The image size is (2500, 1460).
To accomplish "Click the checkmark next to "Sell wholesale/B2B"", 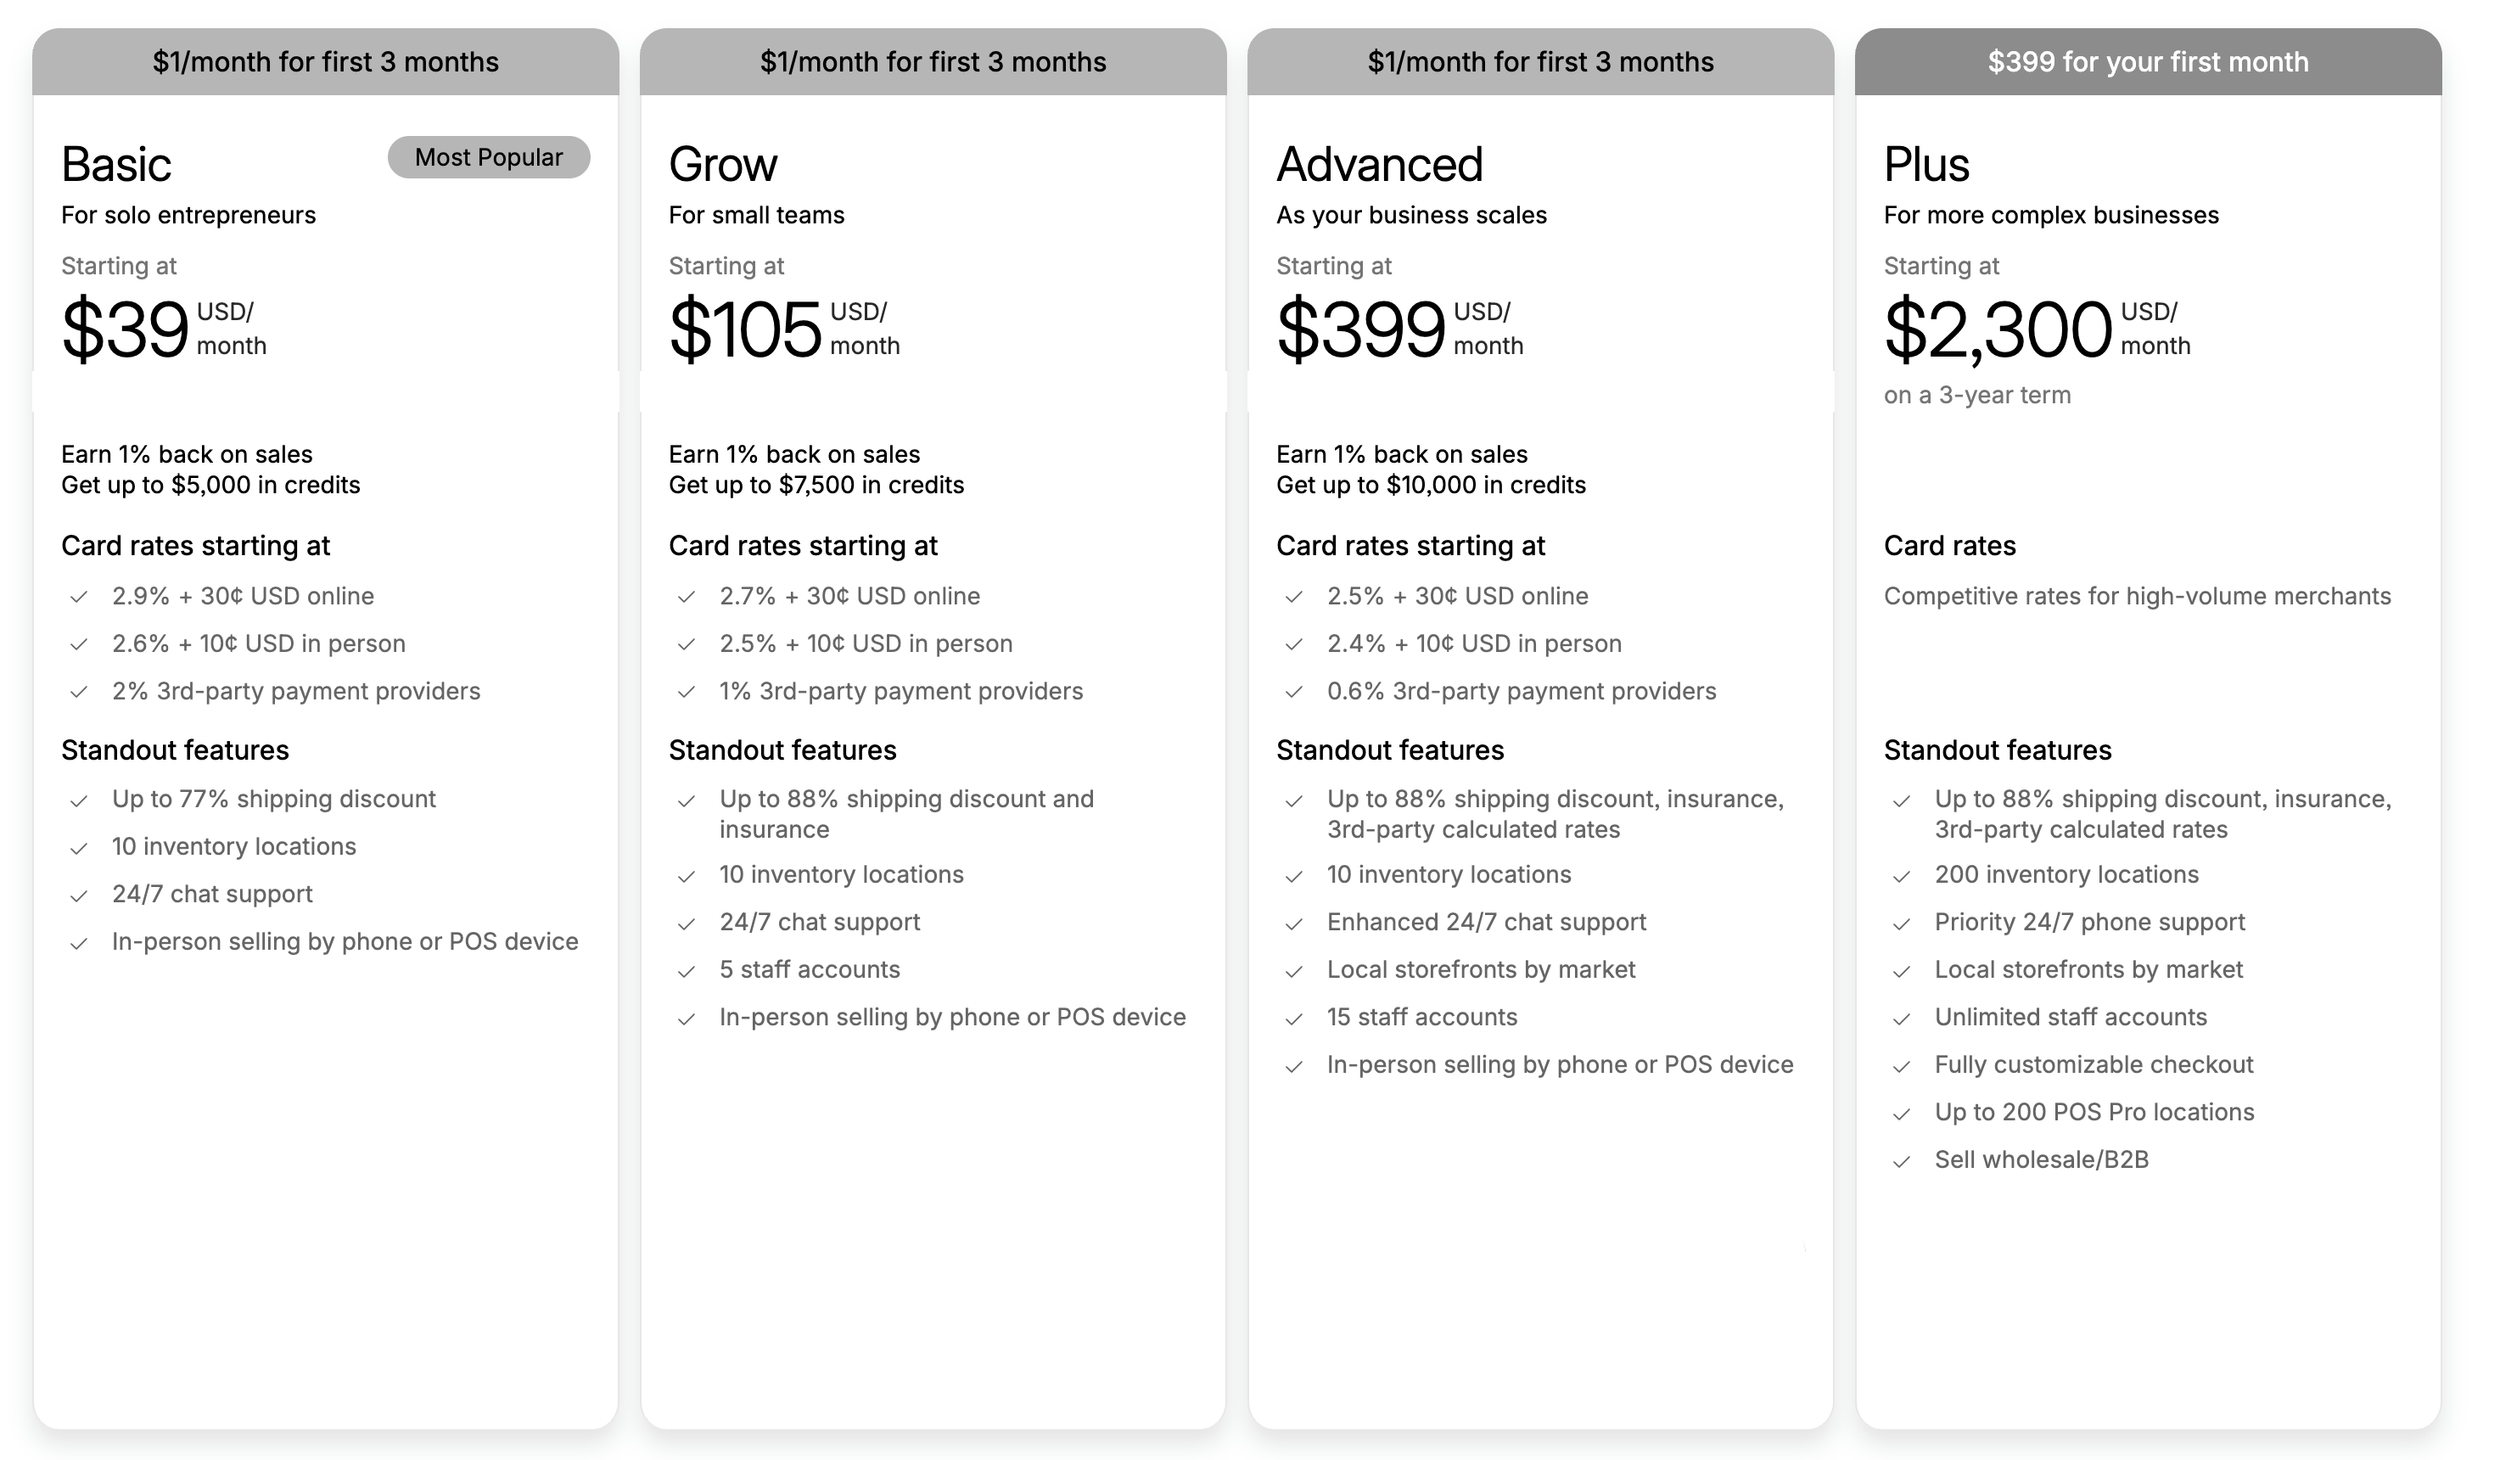I will pos(1901,1160).
